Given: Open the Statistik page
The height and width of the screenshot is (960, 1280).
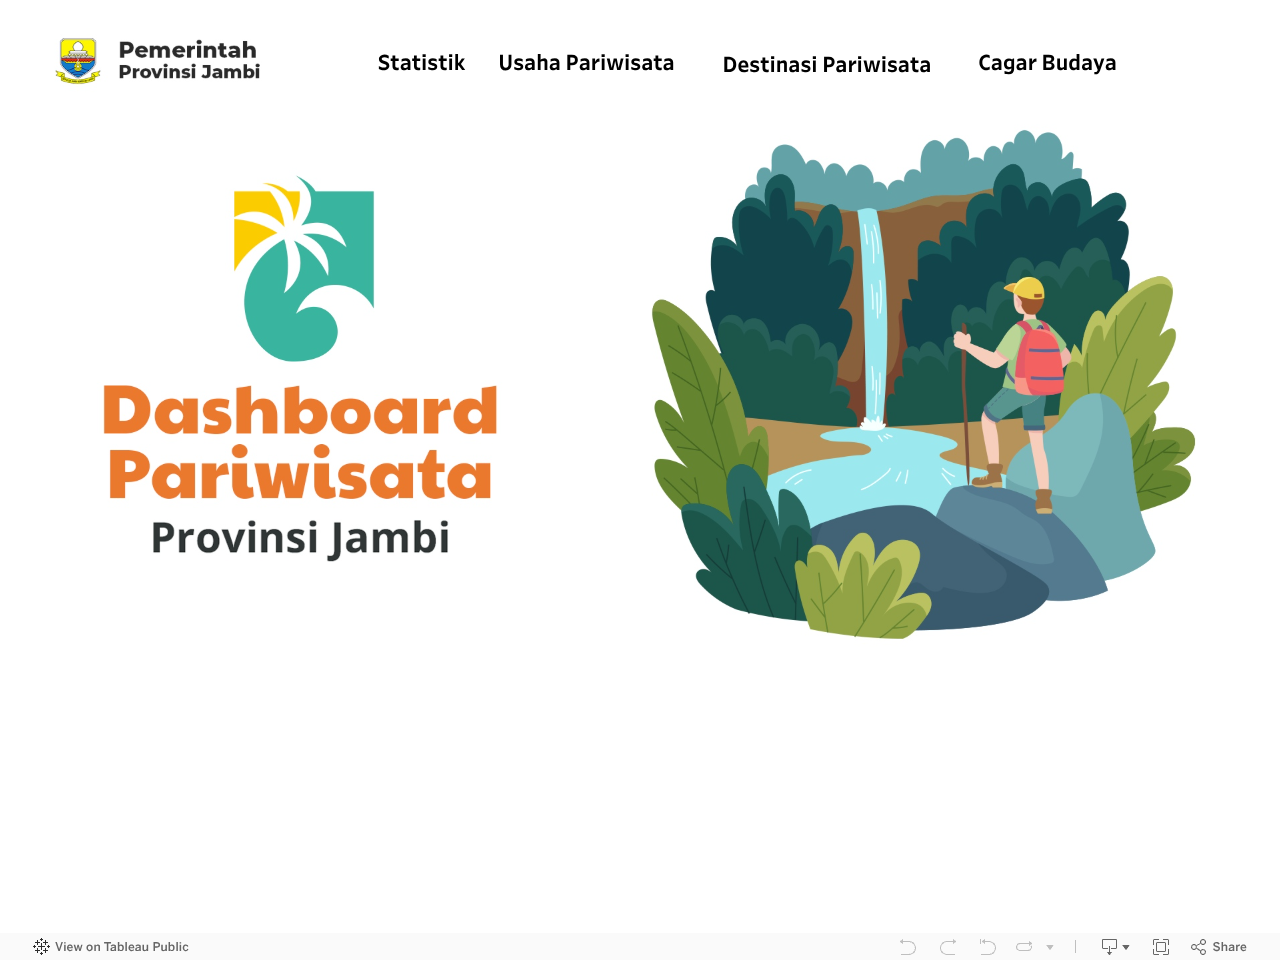Looking at the screenshot, I should click(x=421, y=63).
